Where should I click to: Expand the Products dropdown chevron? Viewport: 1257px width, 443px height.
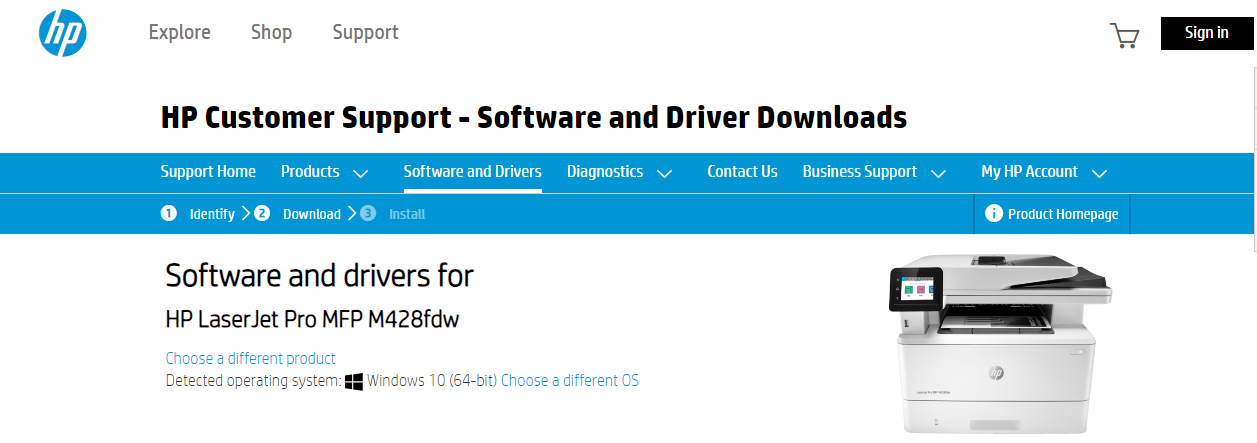[x=361, y=173]
